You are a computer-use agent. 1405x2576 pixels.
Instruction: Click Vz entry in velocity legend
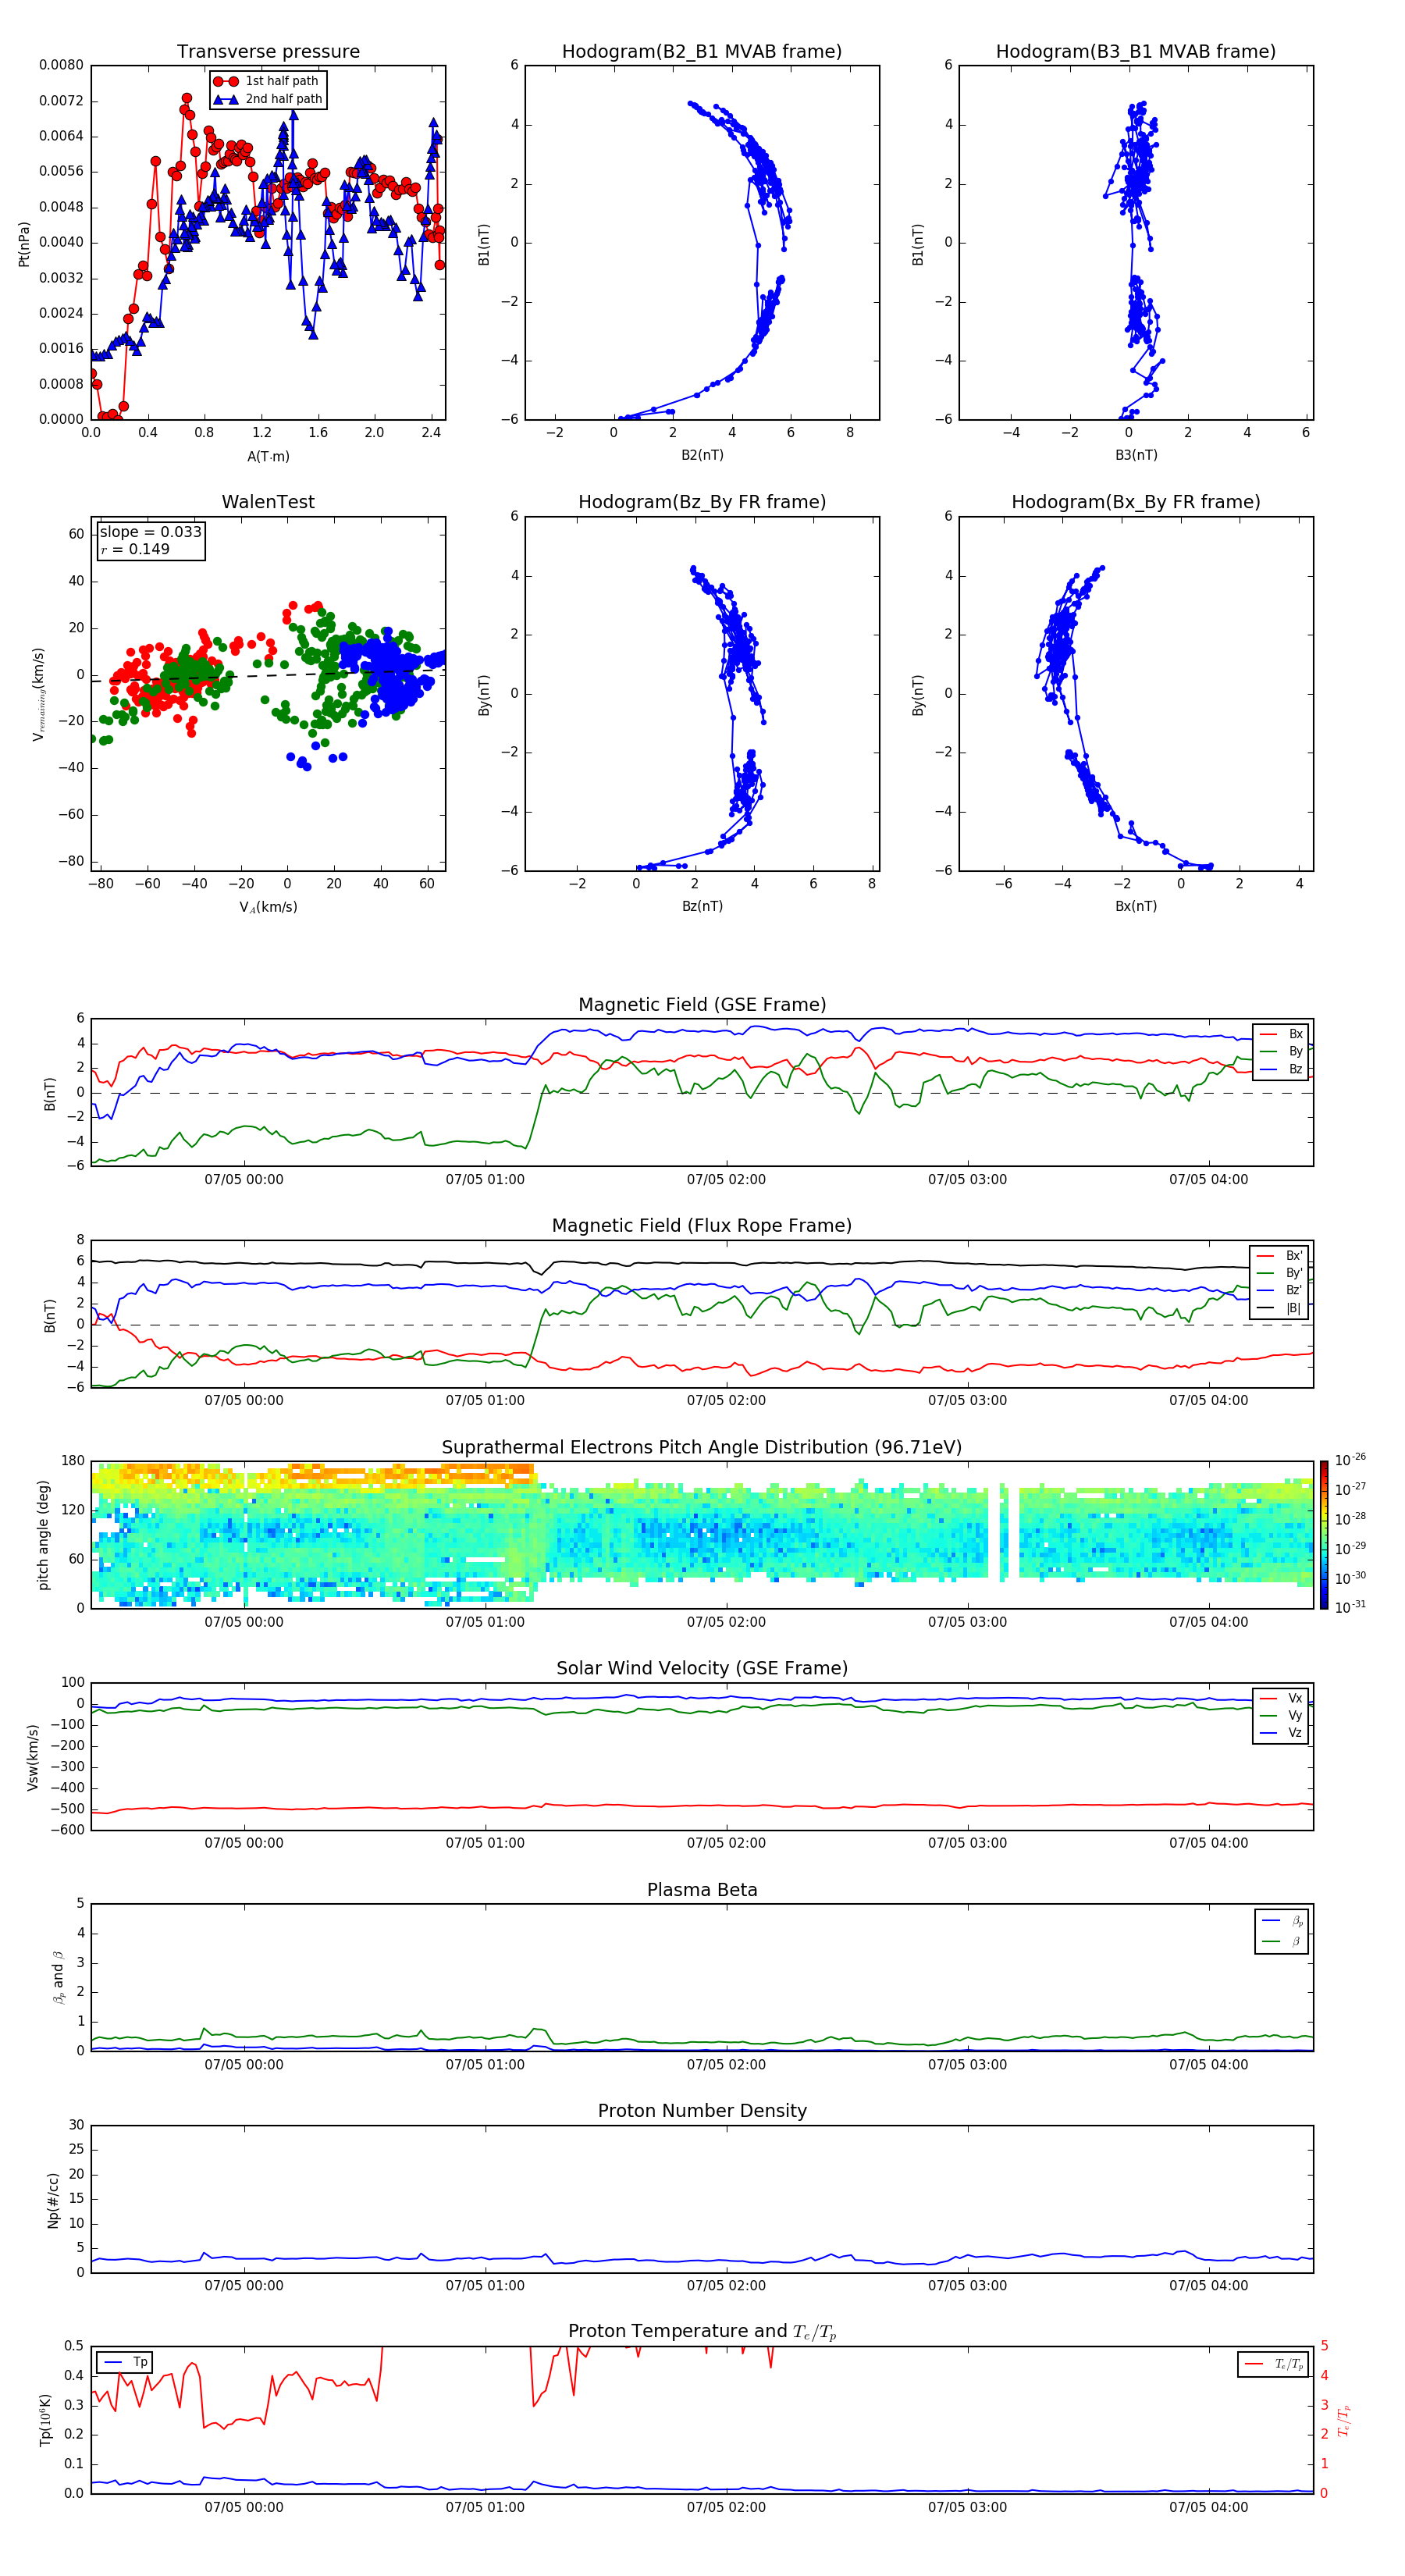point(1281,1733)
